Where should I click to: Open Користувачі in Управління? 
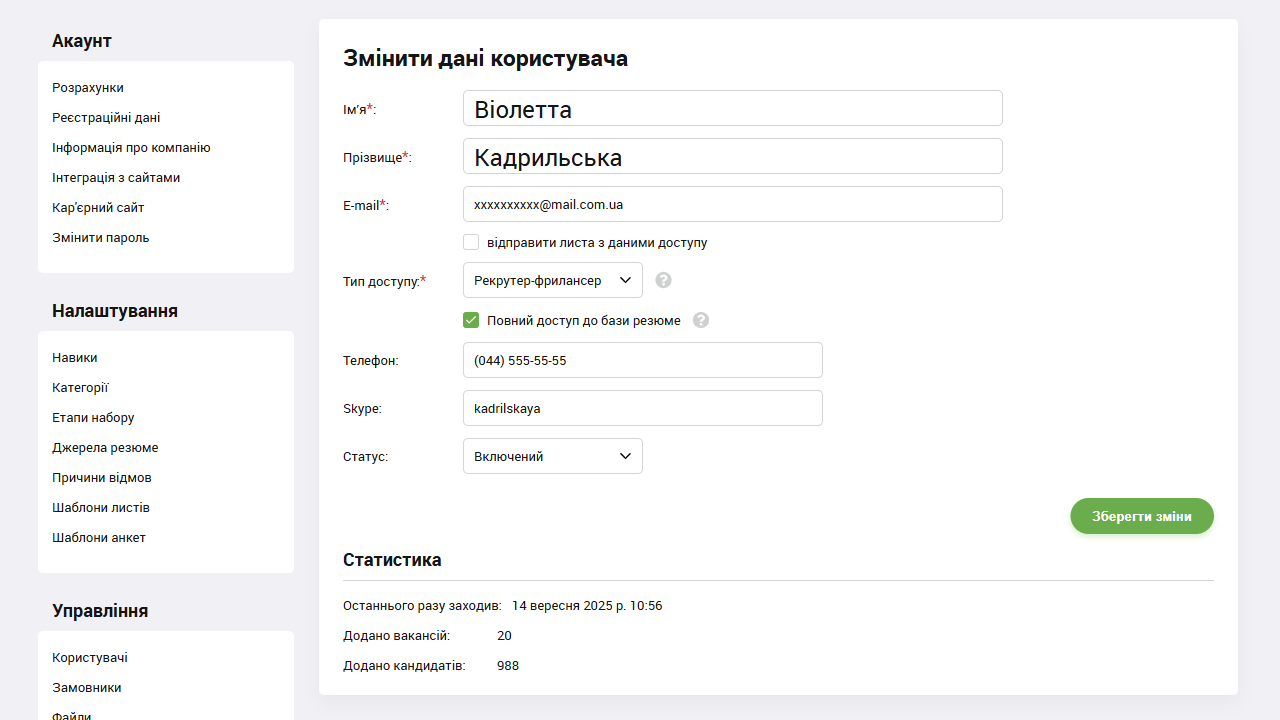click(x=89, y=657)
